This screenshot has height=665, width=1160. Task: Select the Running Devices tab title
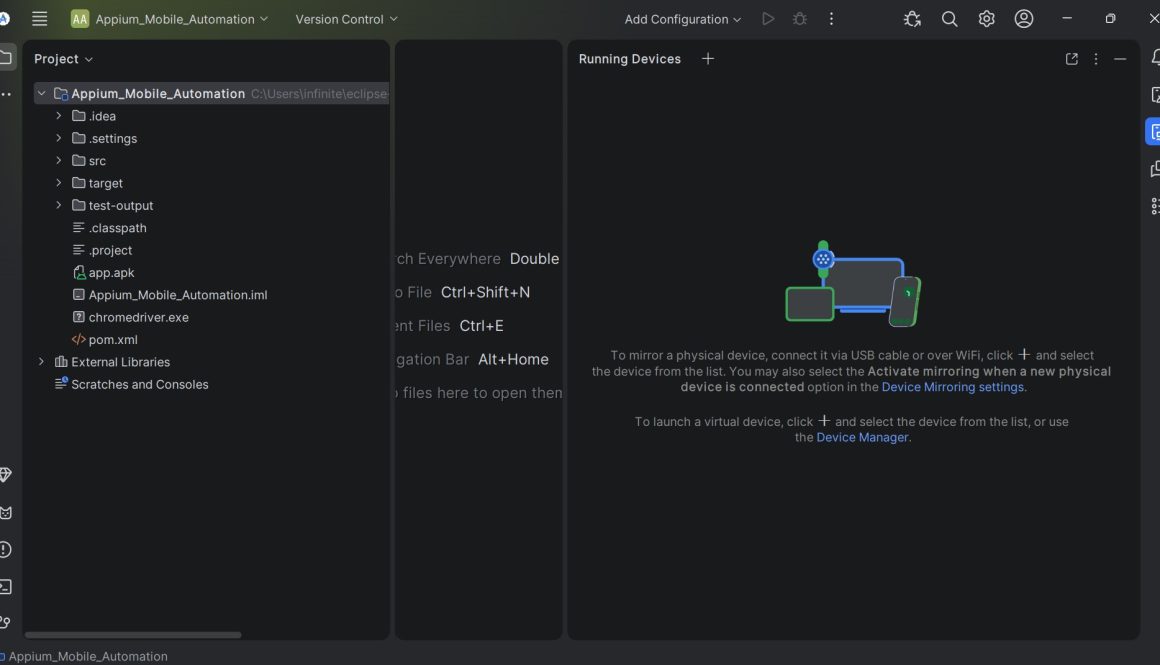coord(630,59)
